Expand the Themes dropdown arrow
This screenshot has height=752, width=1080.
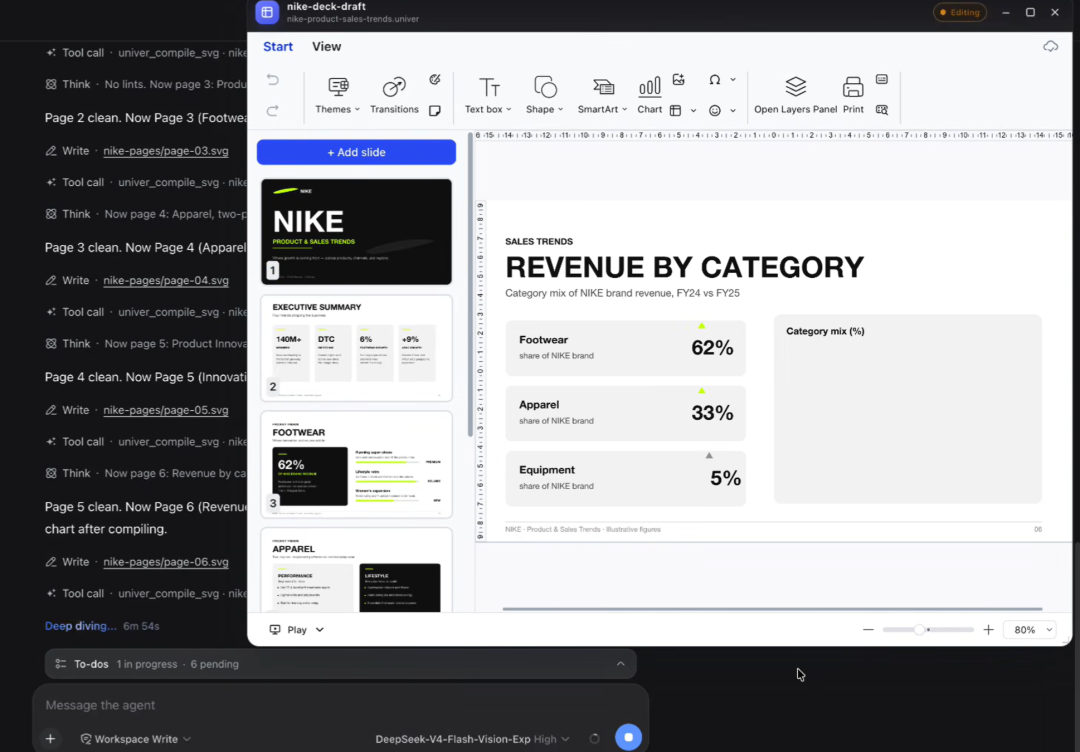[357, 109]
